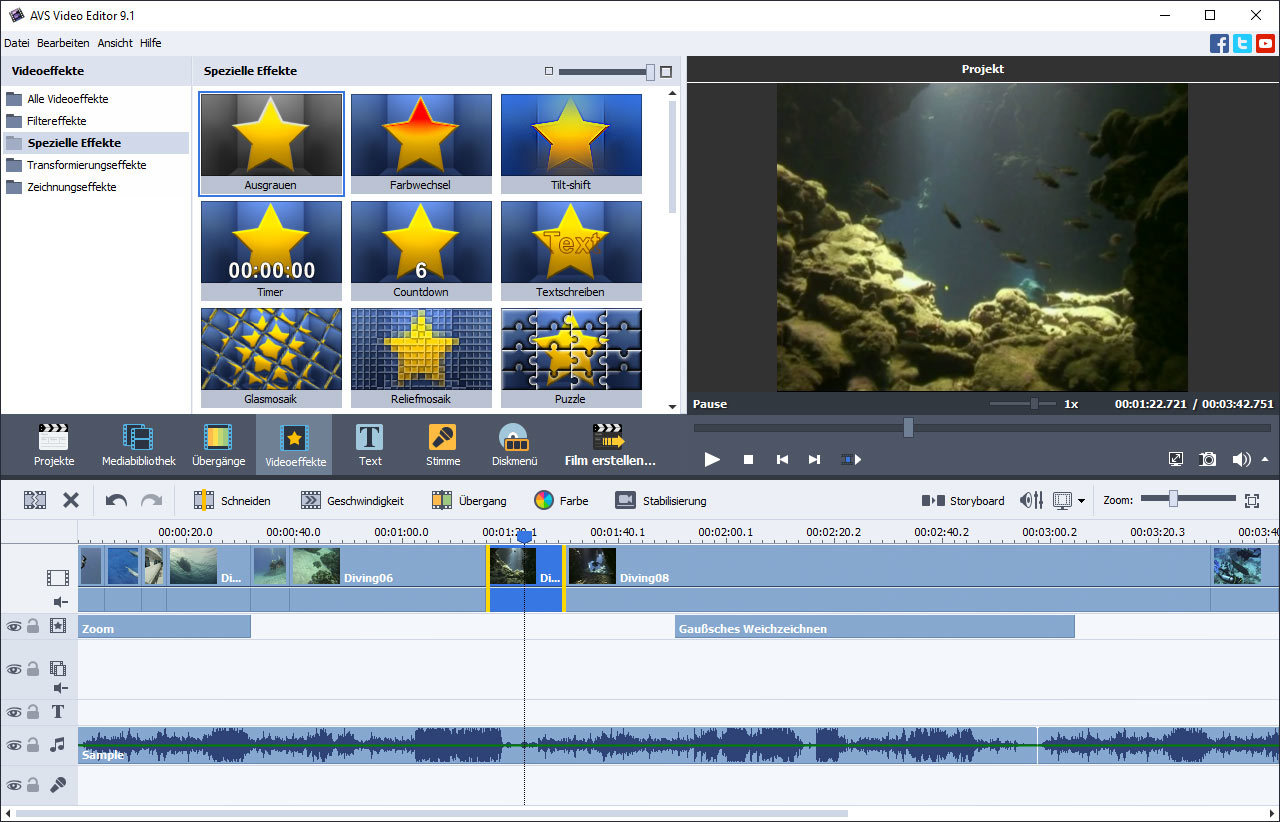Expand the volume dropdown arrow in preview

click(x=1265, y=459)
